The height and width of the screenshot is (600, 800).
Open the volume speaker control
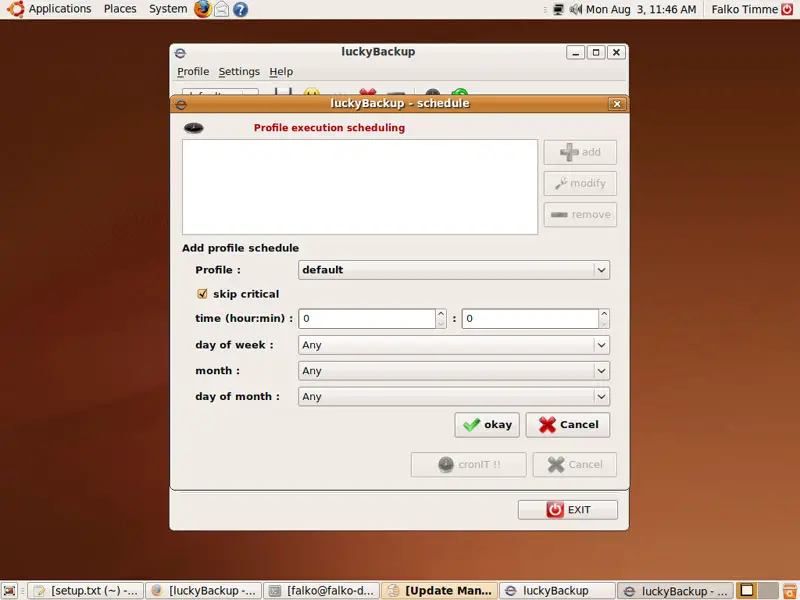coord(576,9)
